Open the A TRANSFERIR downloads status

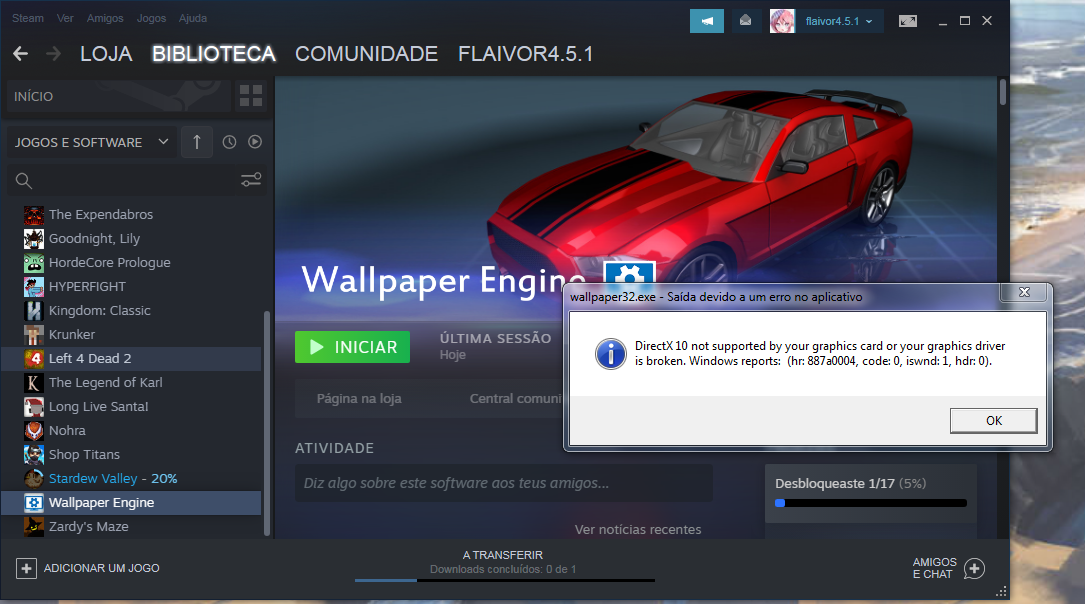[503, 562]
